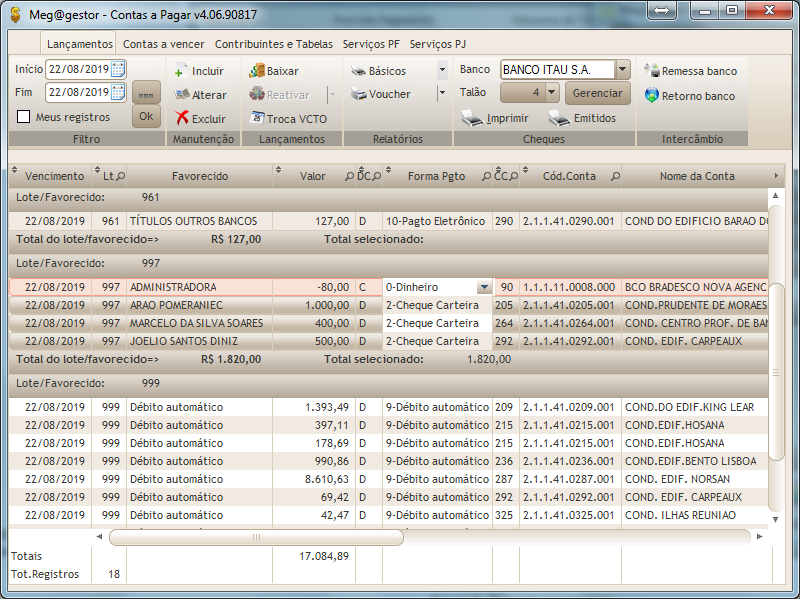Open Remessa banco exchange

click(652, 71)
